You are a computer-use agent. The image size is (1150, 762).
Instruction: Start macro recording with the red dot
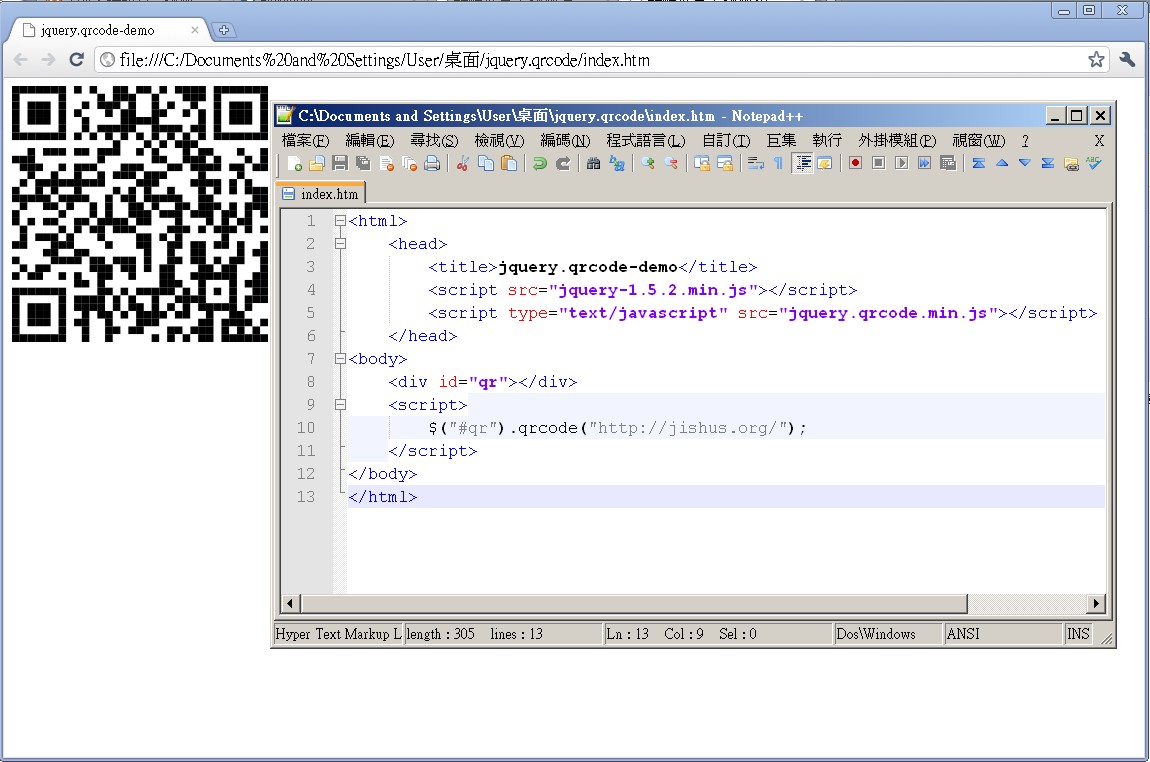point(855,163)
